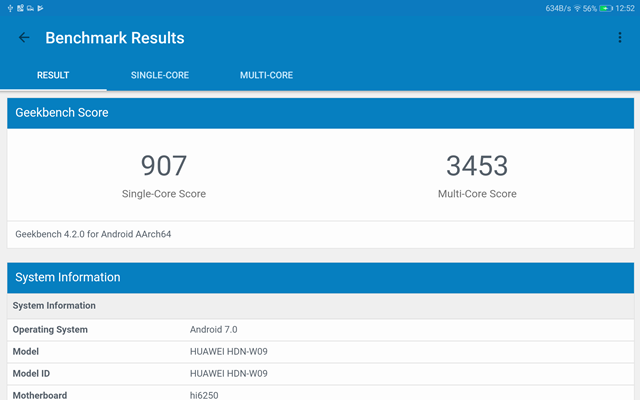Tap the USB status icon
The width and height of the screenshot is (640, 400).
(x=10, y=8)
